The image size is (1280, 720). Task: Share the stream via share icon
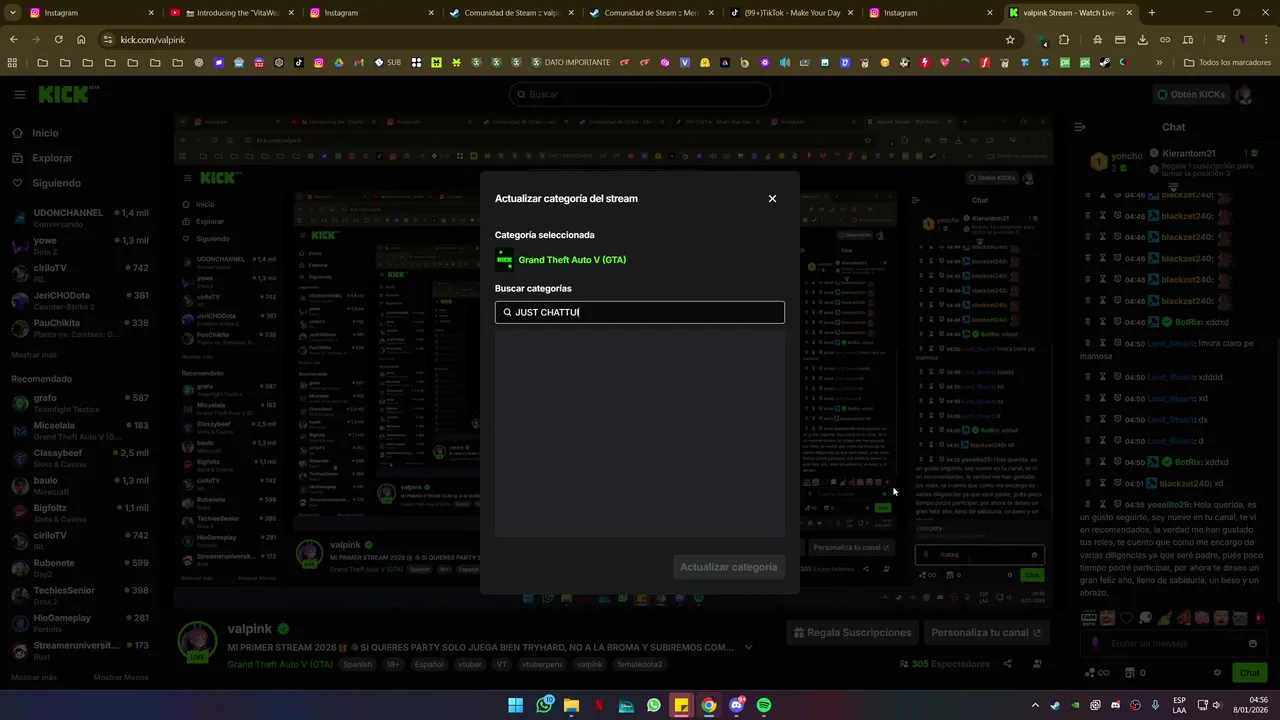pos(1008,664)
